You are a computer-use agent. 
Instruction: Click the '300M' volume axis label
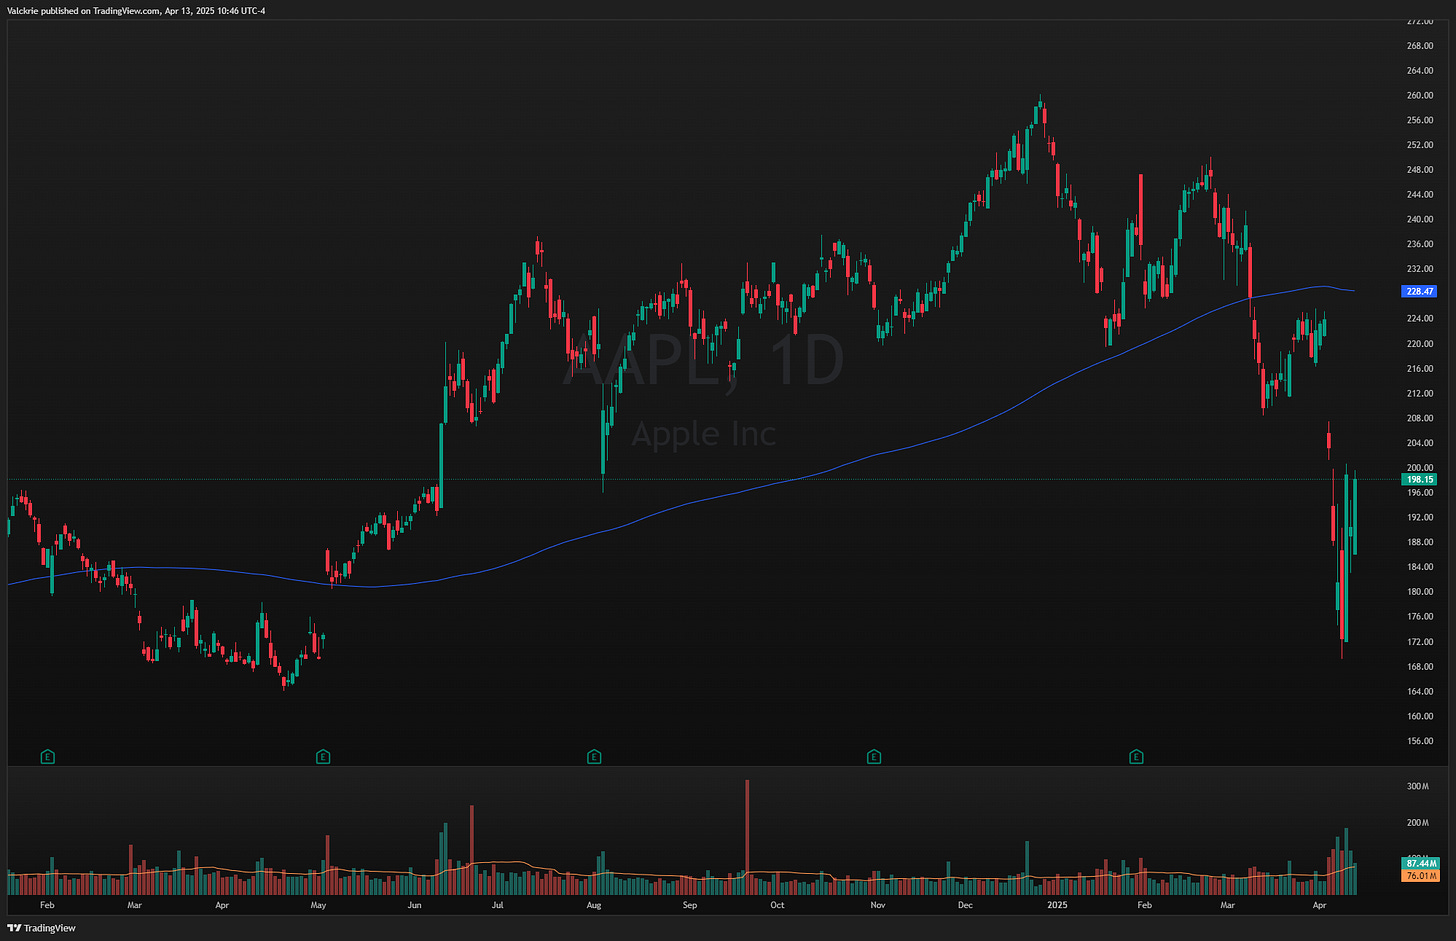1418,786
